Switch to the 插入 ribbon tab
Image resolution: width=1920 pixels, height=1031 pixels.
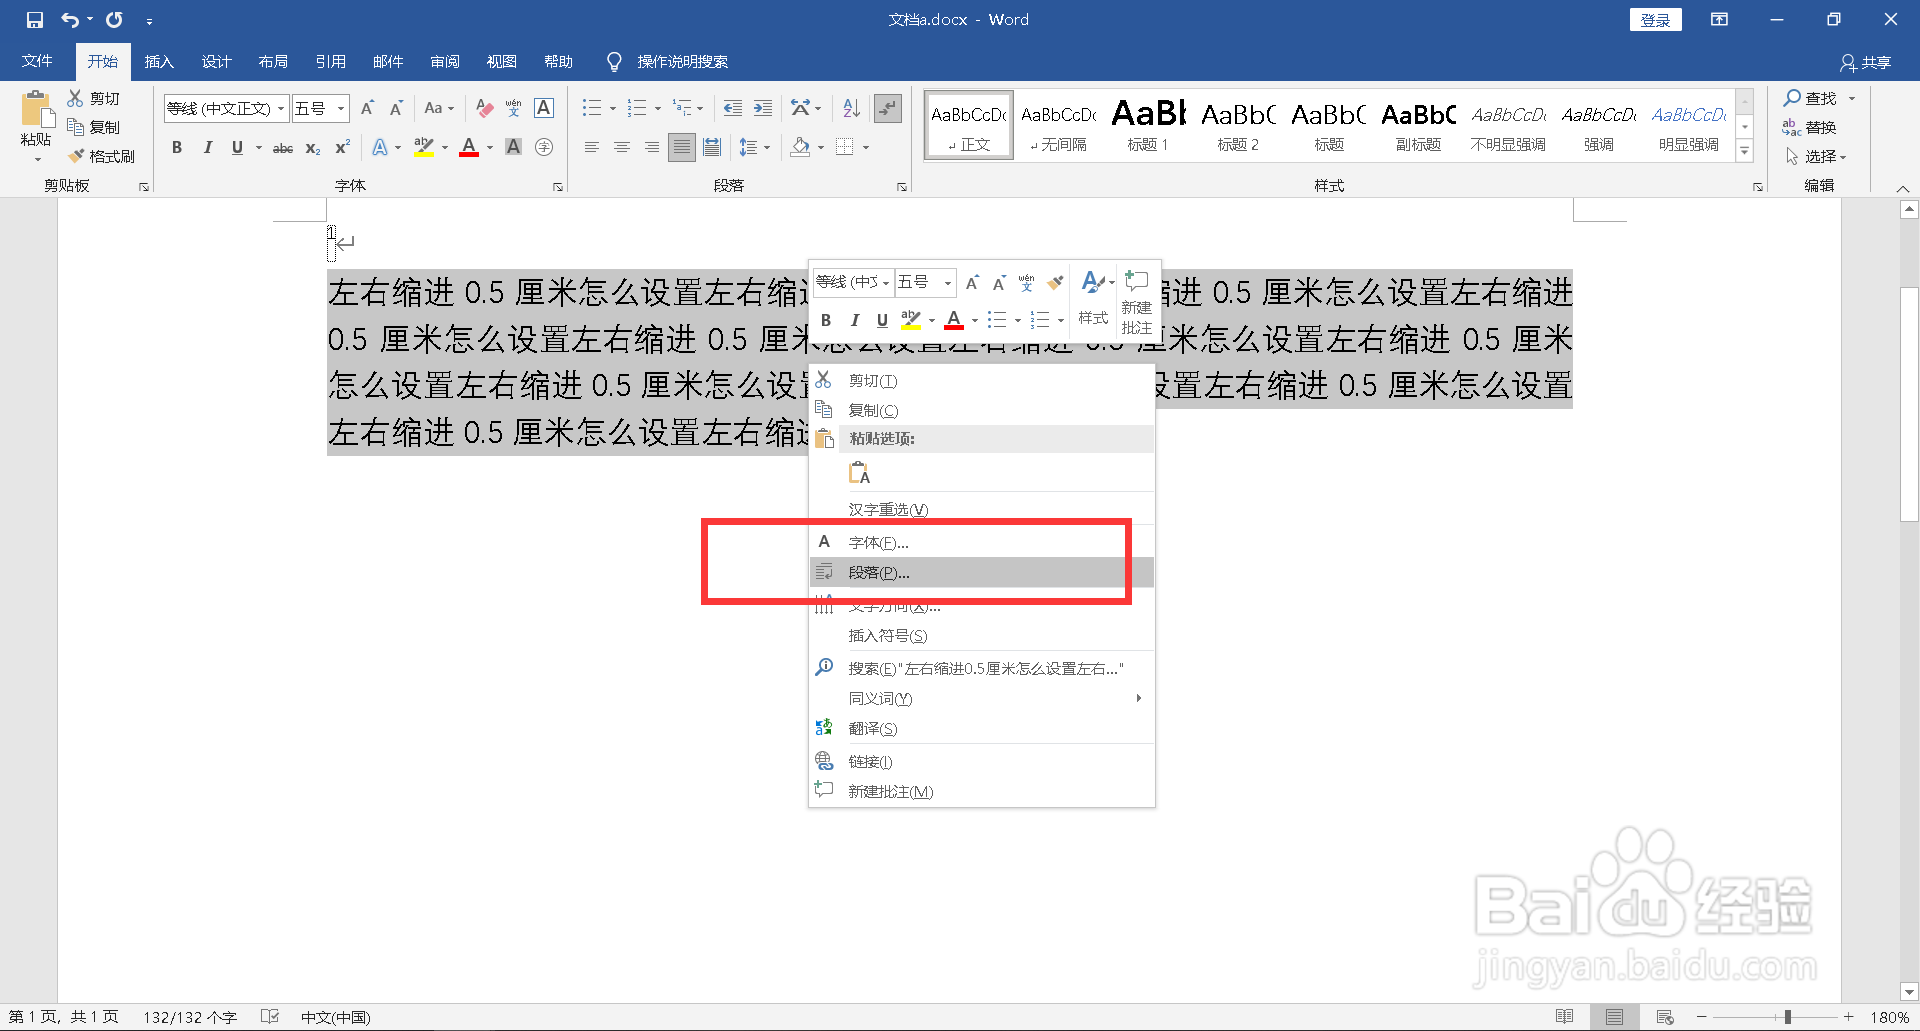[159, 61]
